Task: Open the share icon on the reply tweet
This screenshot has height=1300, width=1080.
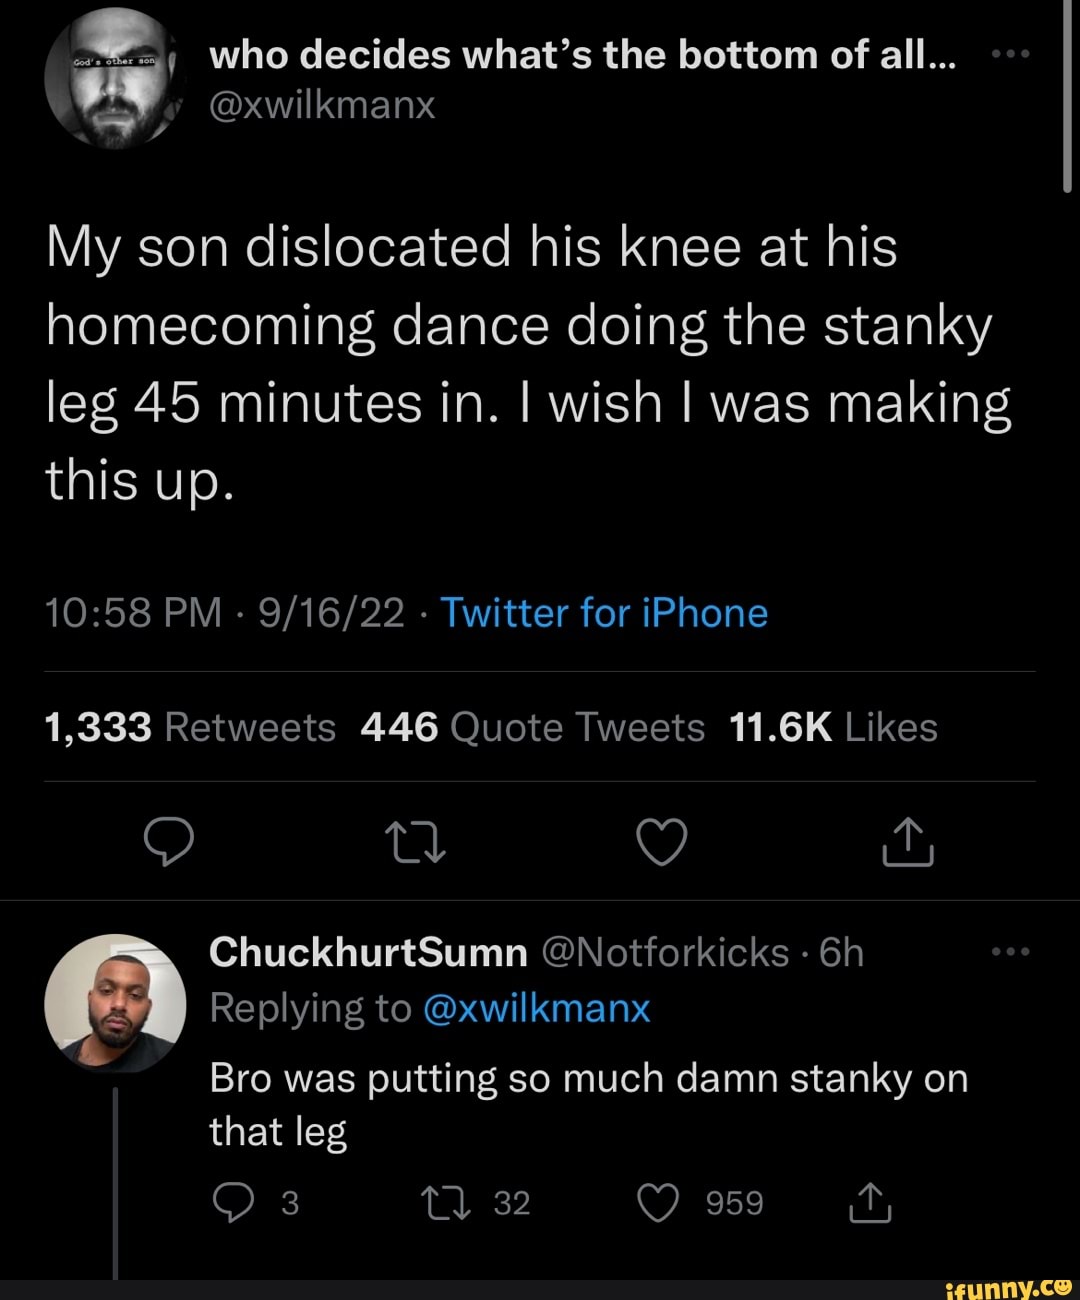Action: (x=870, y=1203)
